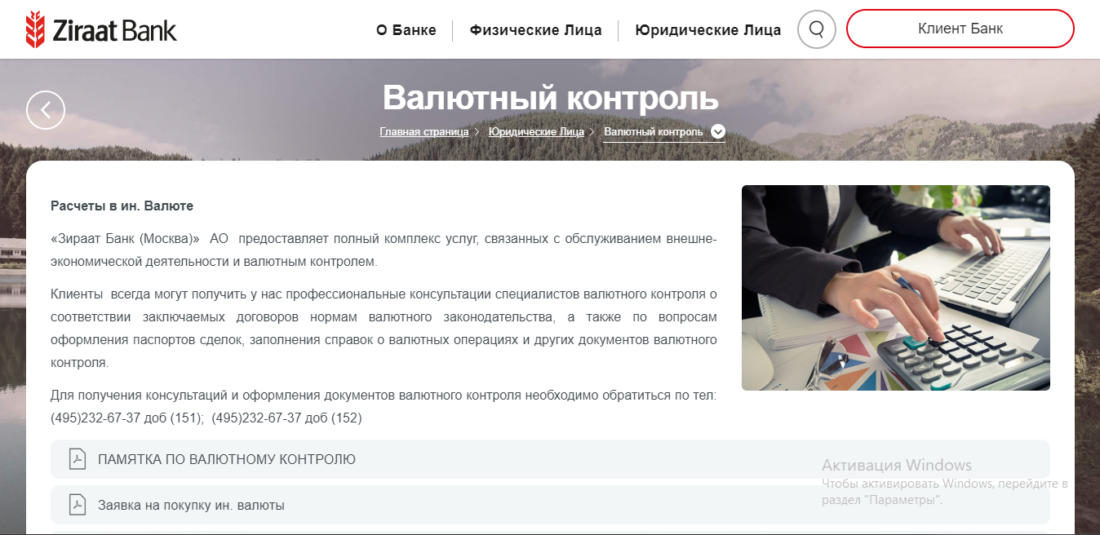Open Юридические Лица in the top navigation
Screen dimensions: 1100x535
pos(707,30)
